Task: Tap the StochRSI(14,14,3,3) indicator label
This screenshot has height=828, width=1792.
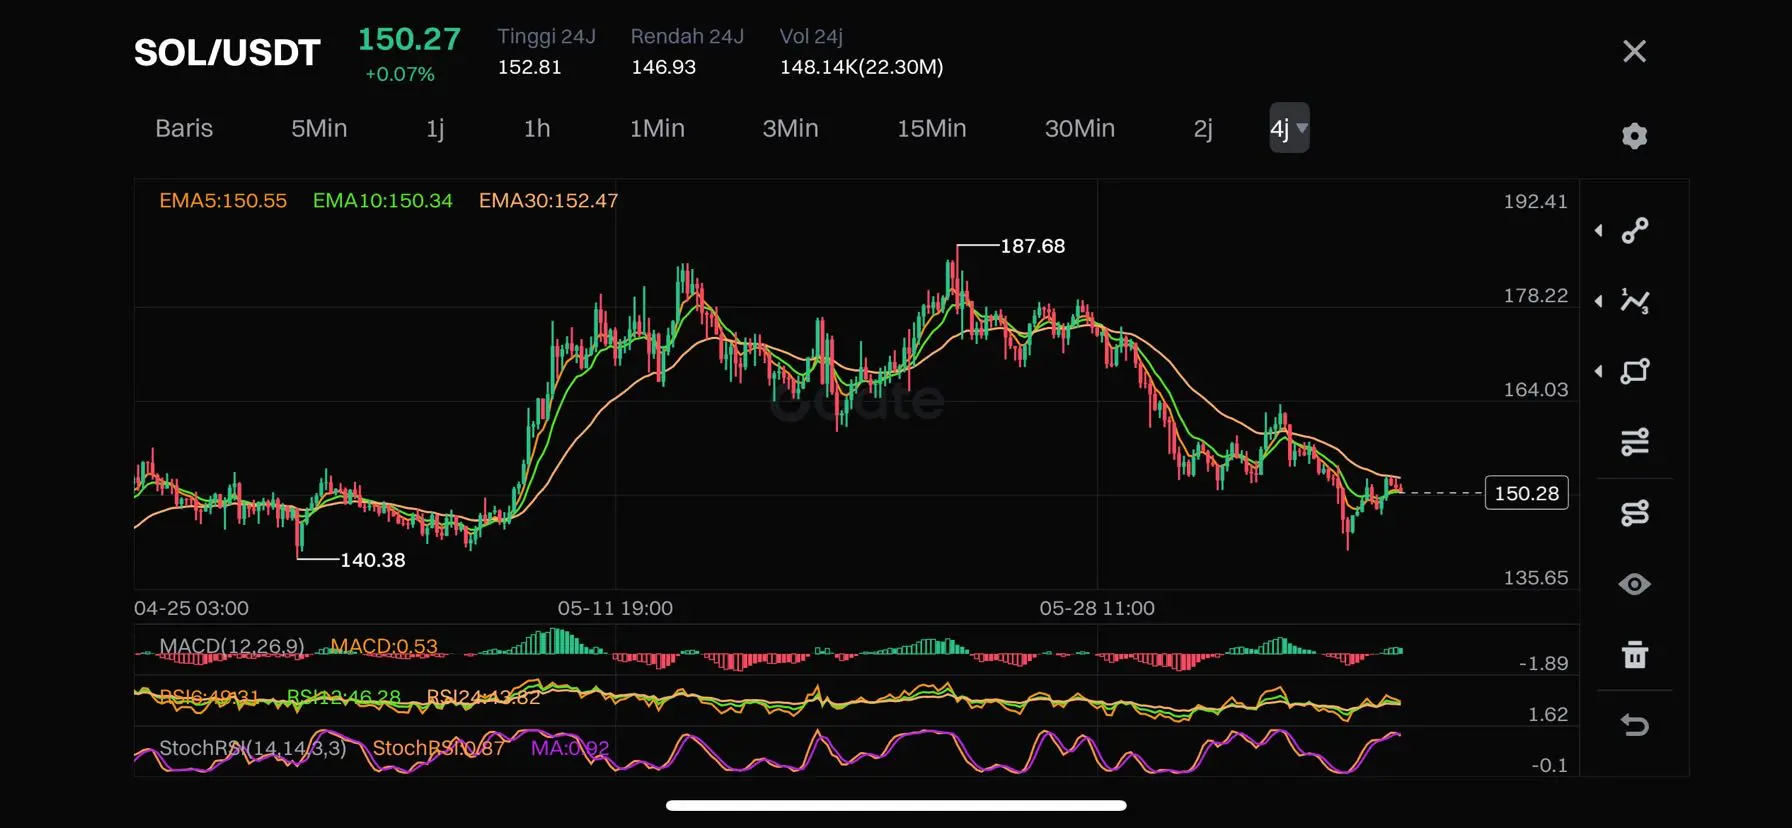Action: coord(253,748)
